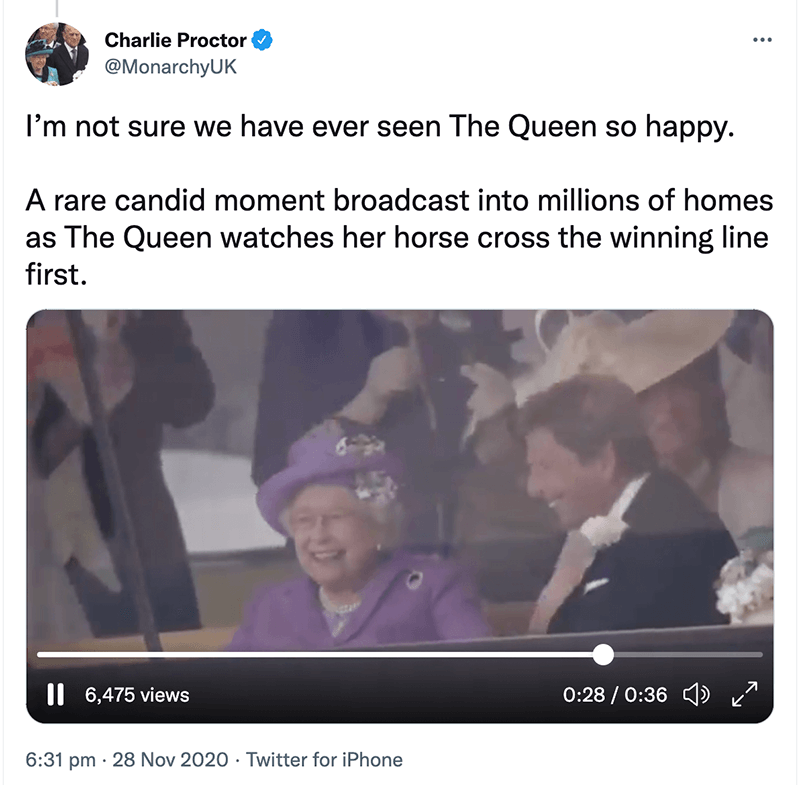This screenshot has height=785, width=800.
Task: Open the 6:31 pm timestamp link
Action: pos(60,759)
